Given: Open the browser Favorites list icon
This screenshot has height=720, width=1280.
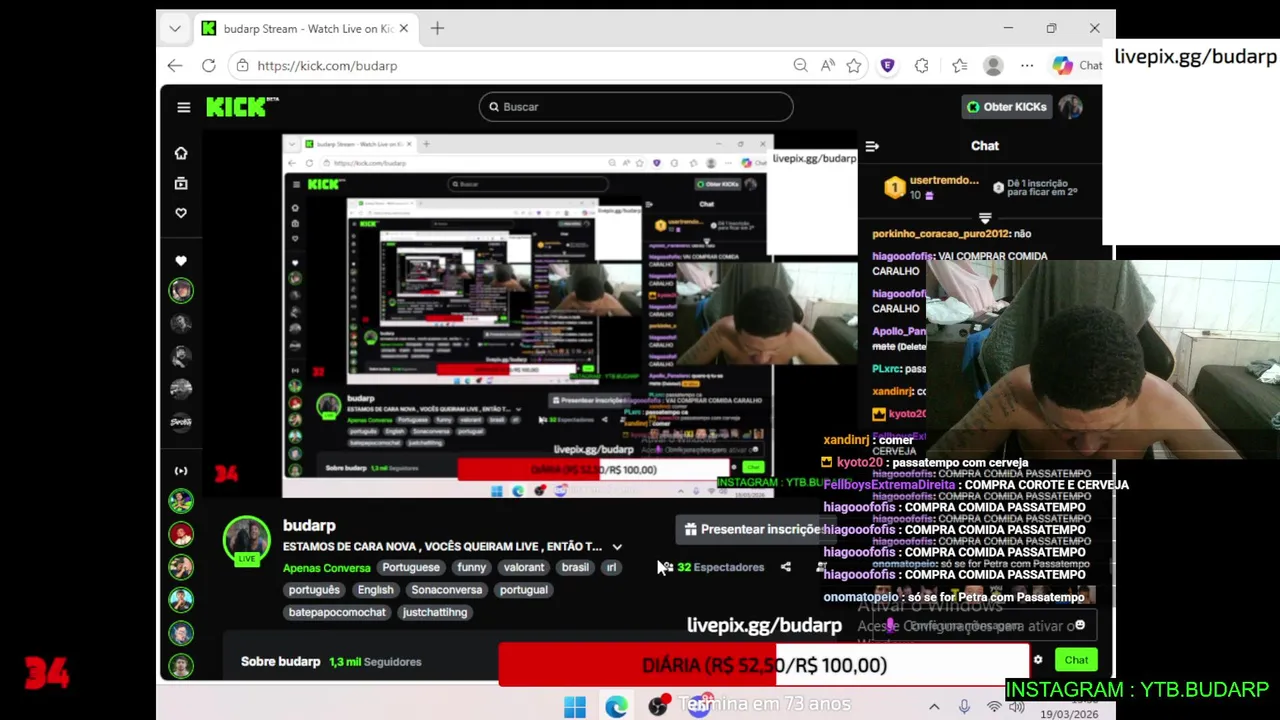Looking at the screenshot, I should point(960,66).
